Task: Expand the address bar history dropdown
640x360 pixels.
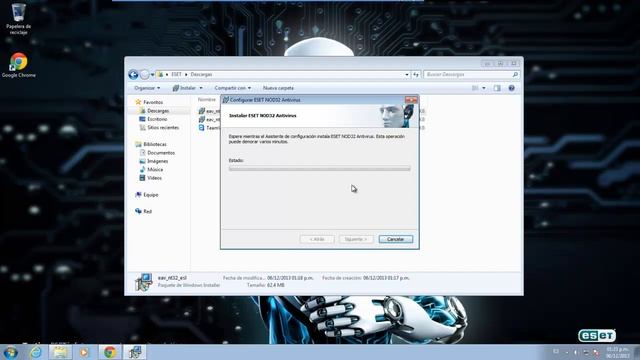Action: point(407,75)
